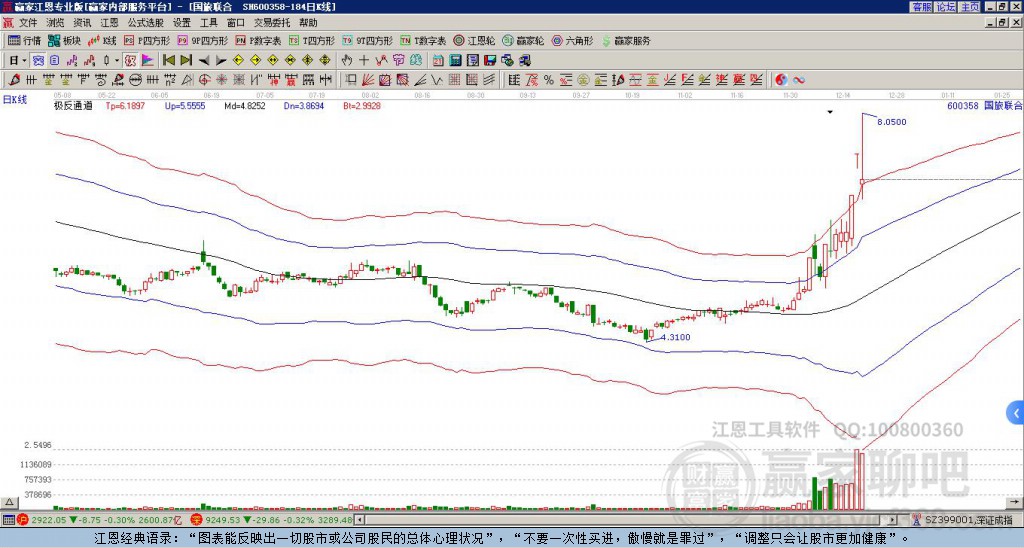Toggle the 权 adjusted-price button
Screen dimensions: 1024x548
tap(130, 61)
